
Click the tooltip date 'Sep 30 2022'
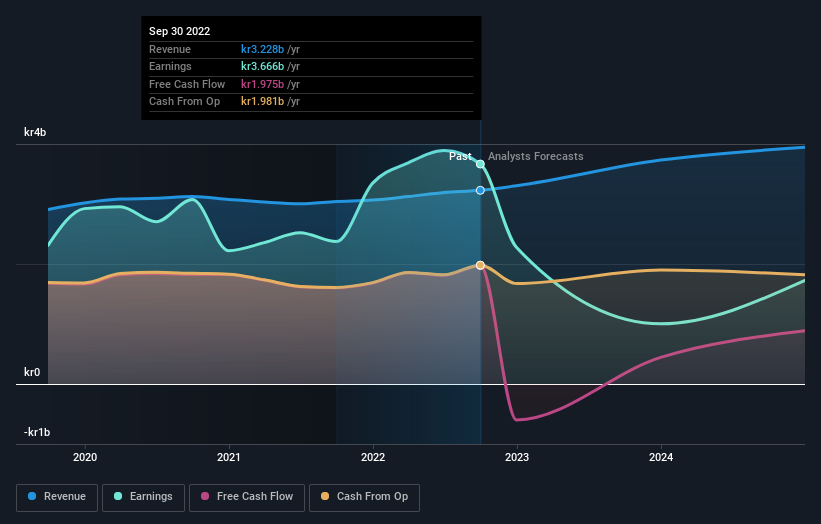pos(180,31)
